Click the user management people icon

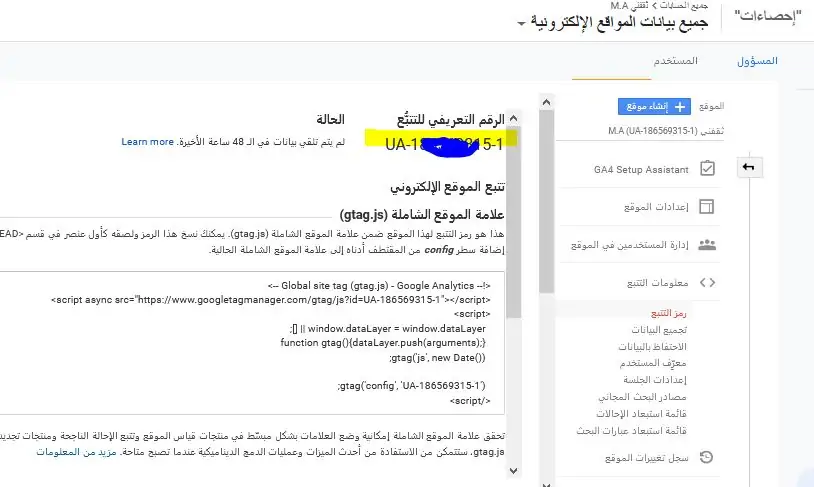point(707,245)
